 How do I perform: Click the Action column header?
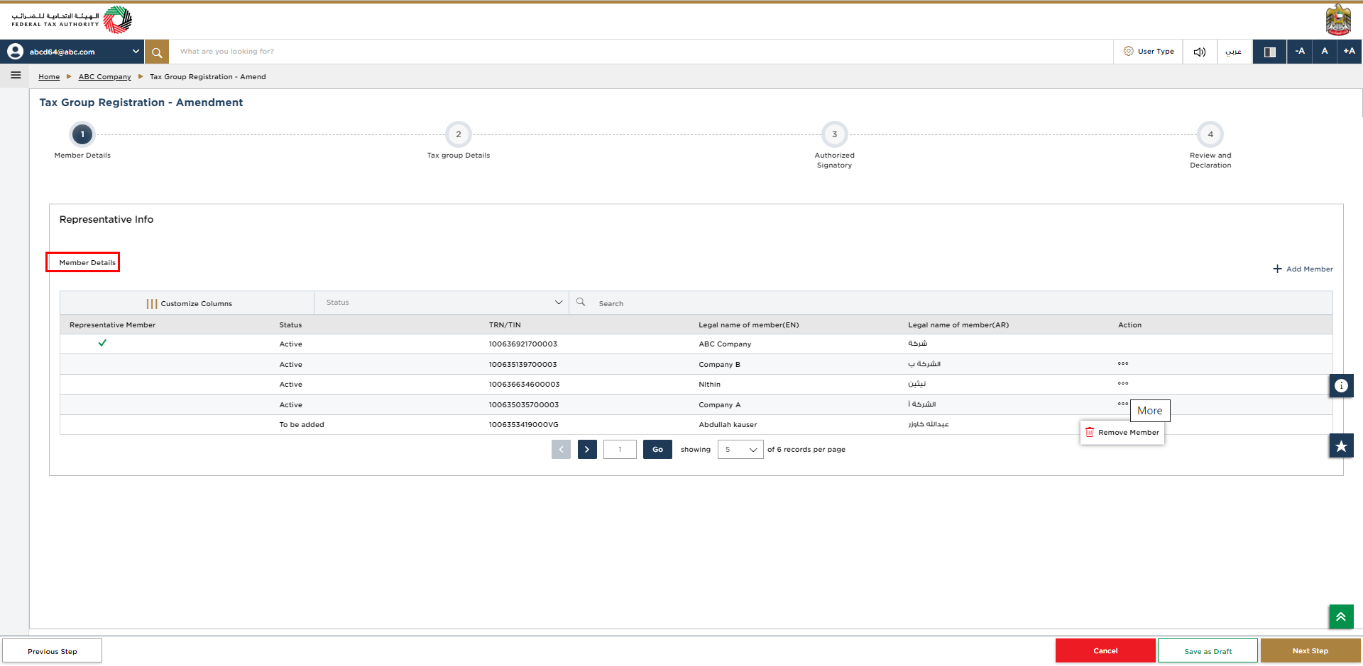tap(1130, 325)
